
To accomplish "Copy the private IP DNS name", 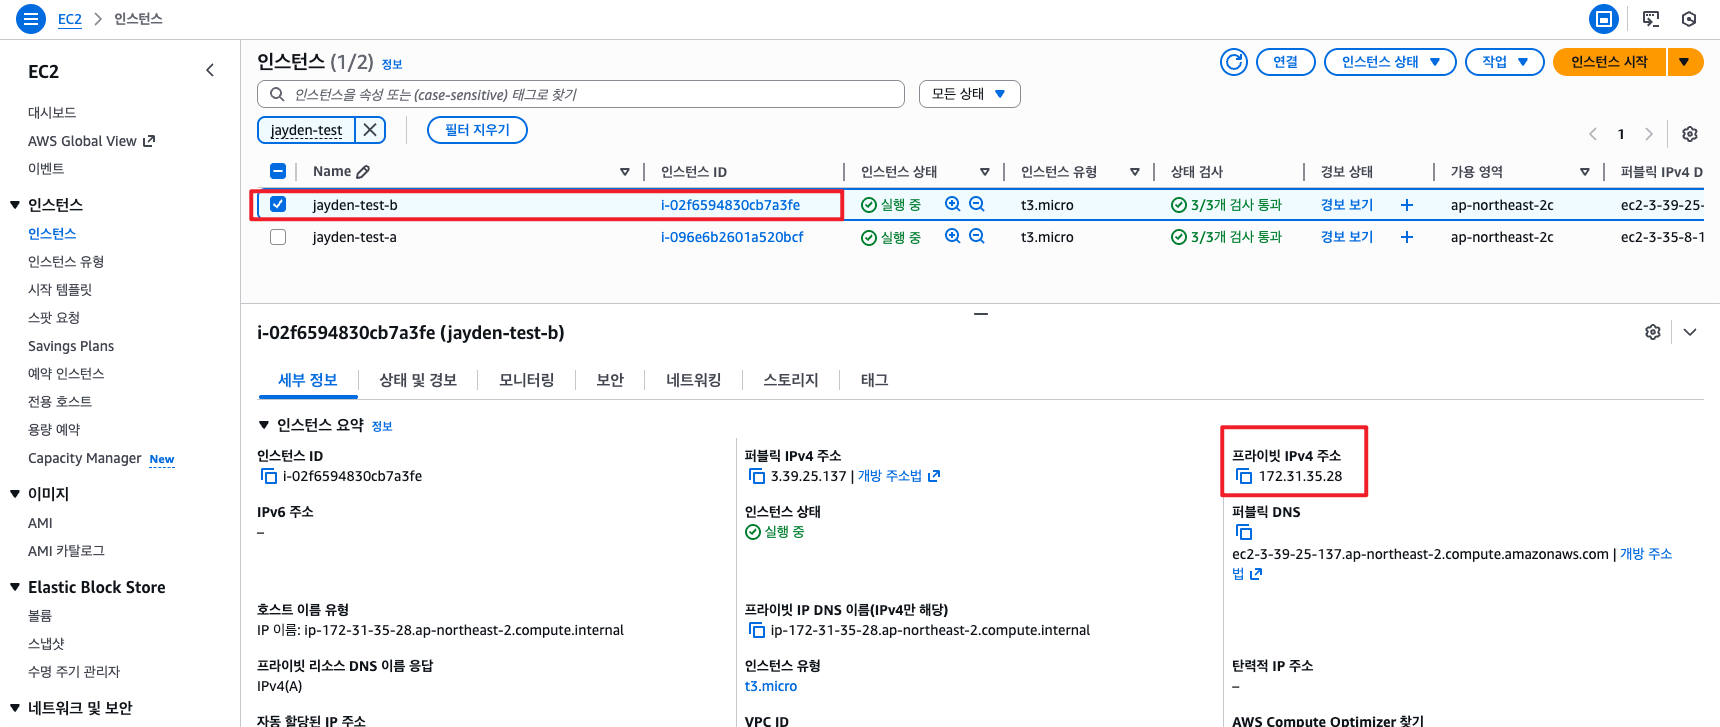I will coord(757,631).
